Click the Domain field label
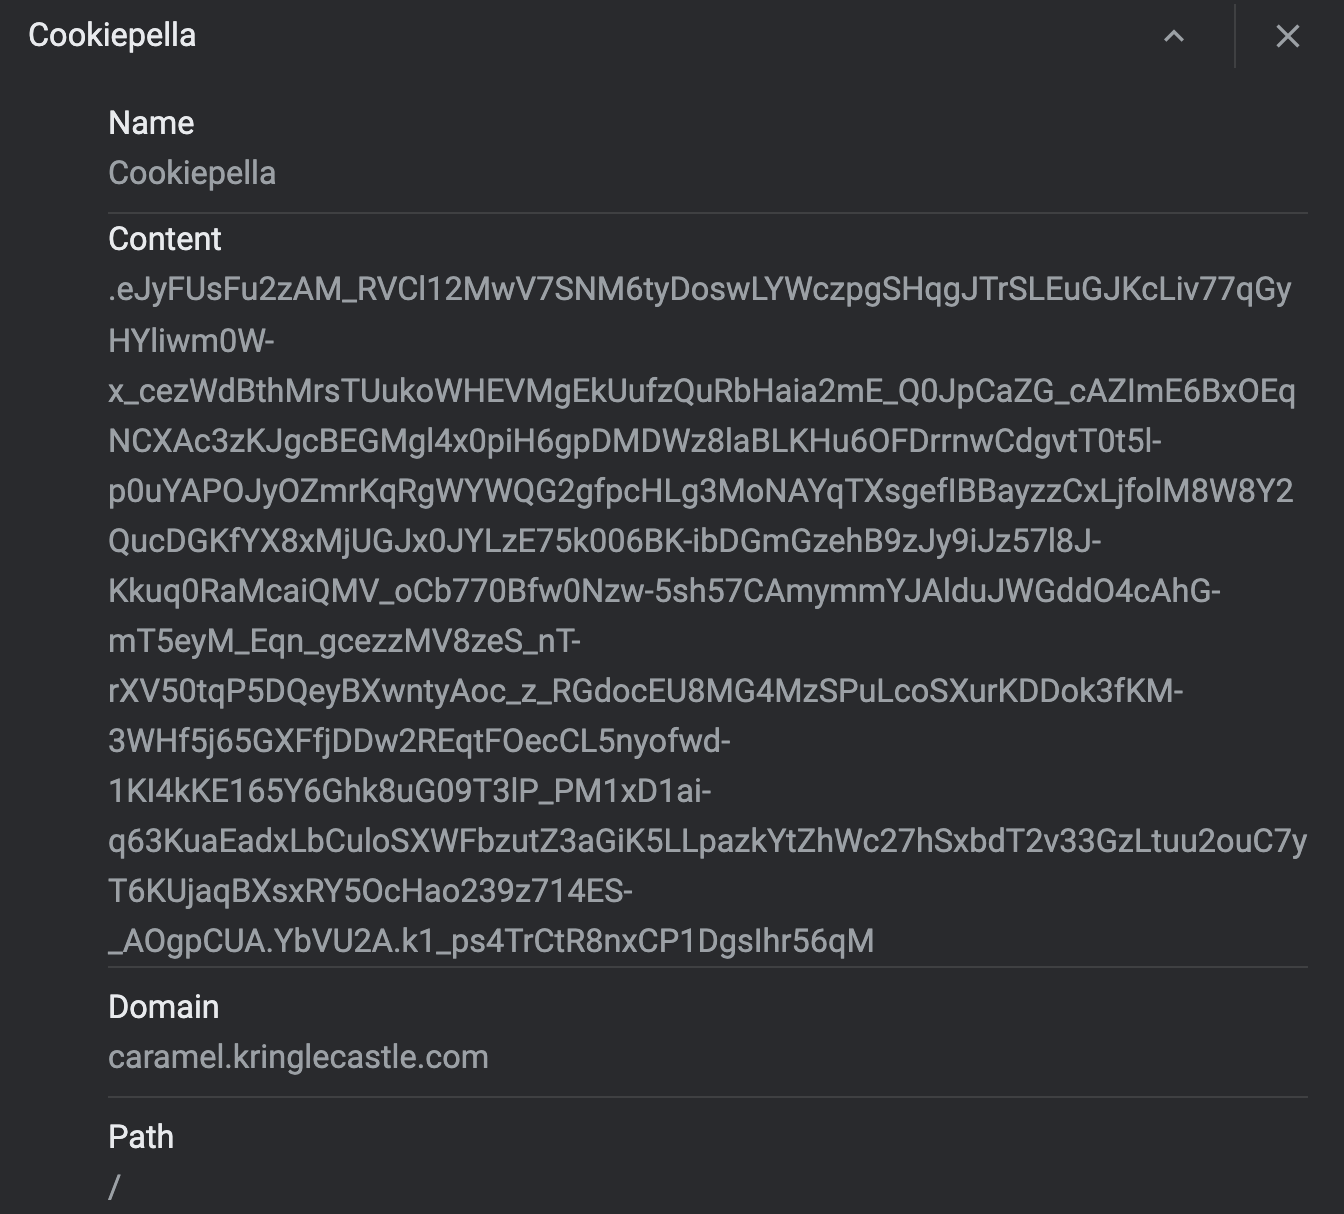The height and width of the screenshot is (1214, 1344). tap(164, 1007)
